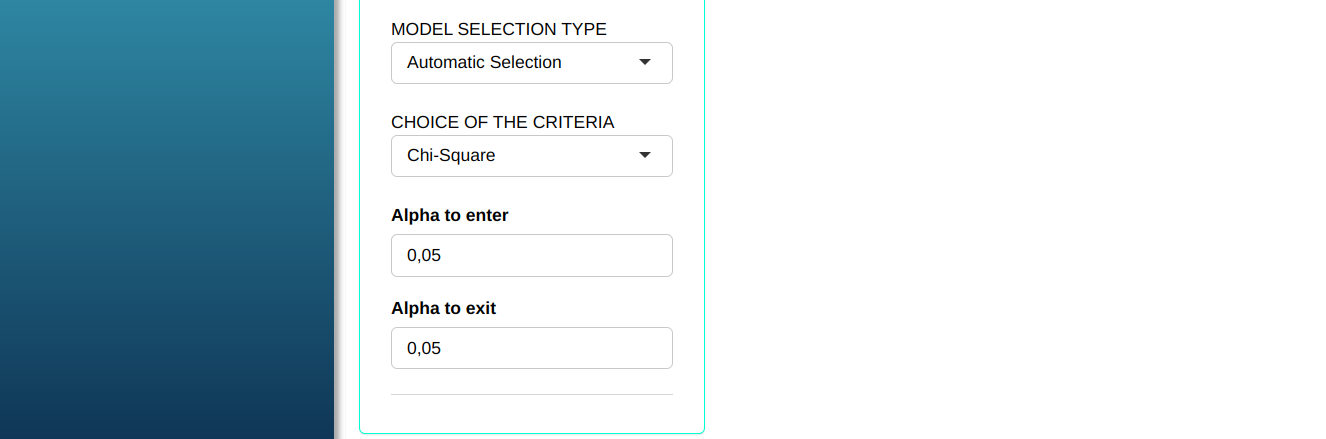Click blank space below the panel divider

pyautogui.click(x=531, y=414)
